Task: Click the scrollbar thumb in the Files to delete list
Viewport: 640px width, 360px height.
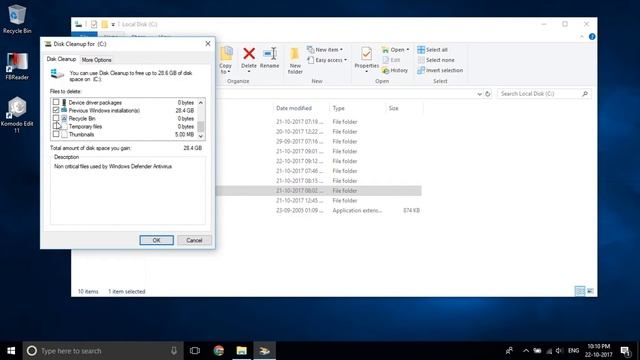Action: coord(200,126)
